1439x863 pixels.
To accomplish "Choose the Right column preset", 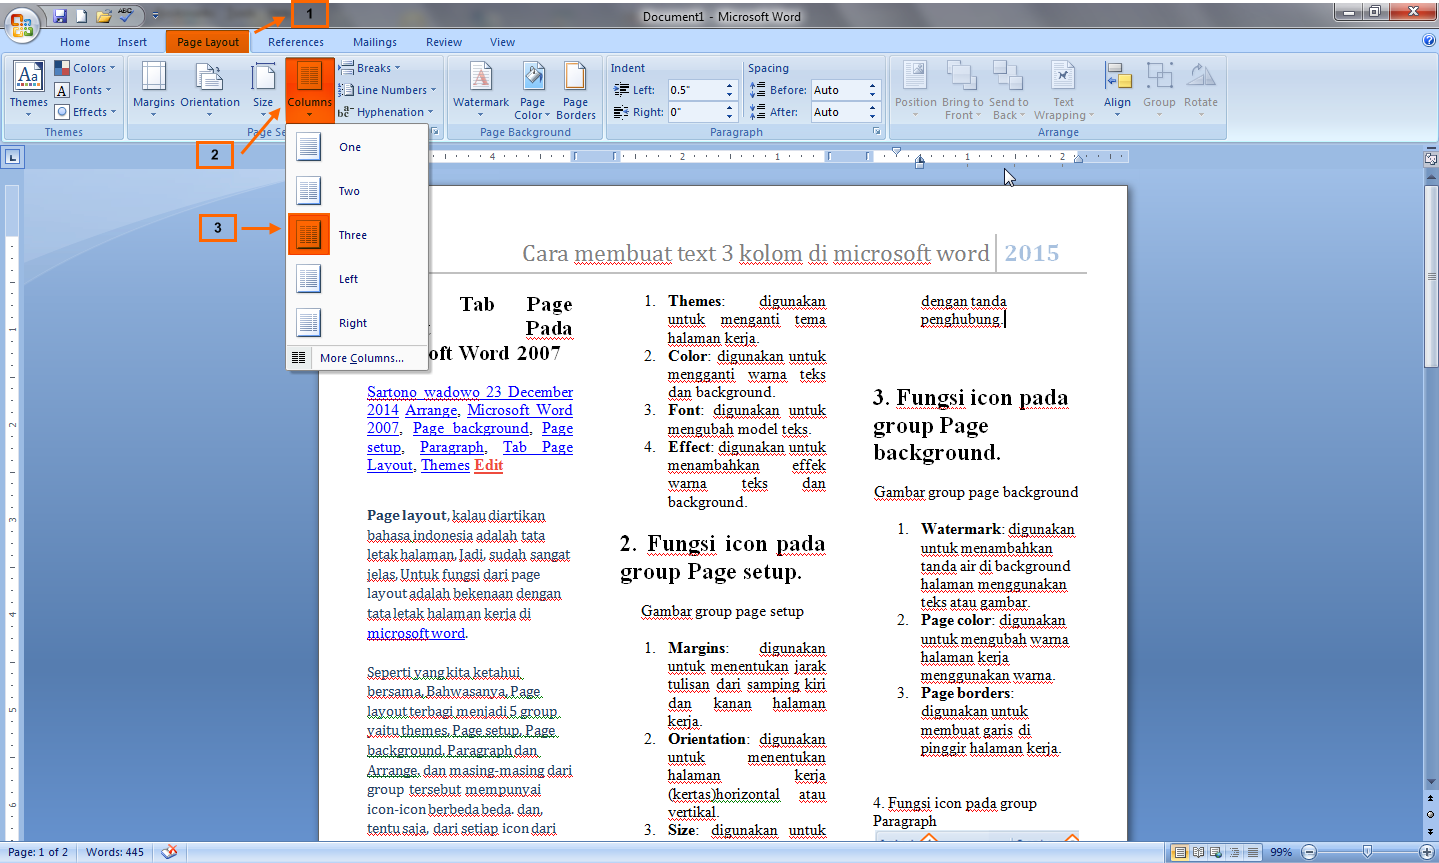I will point(357,323).
